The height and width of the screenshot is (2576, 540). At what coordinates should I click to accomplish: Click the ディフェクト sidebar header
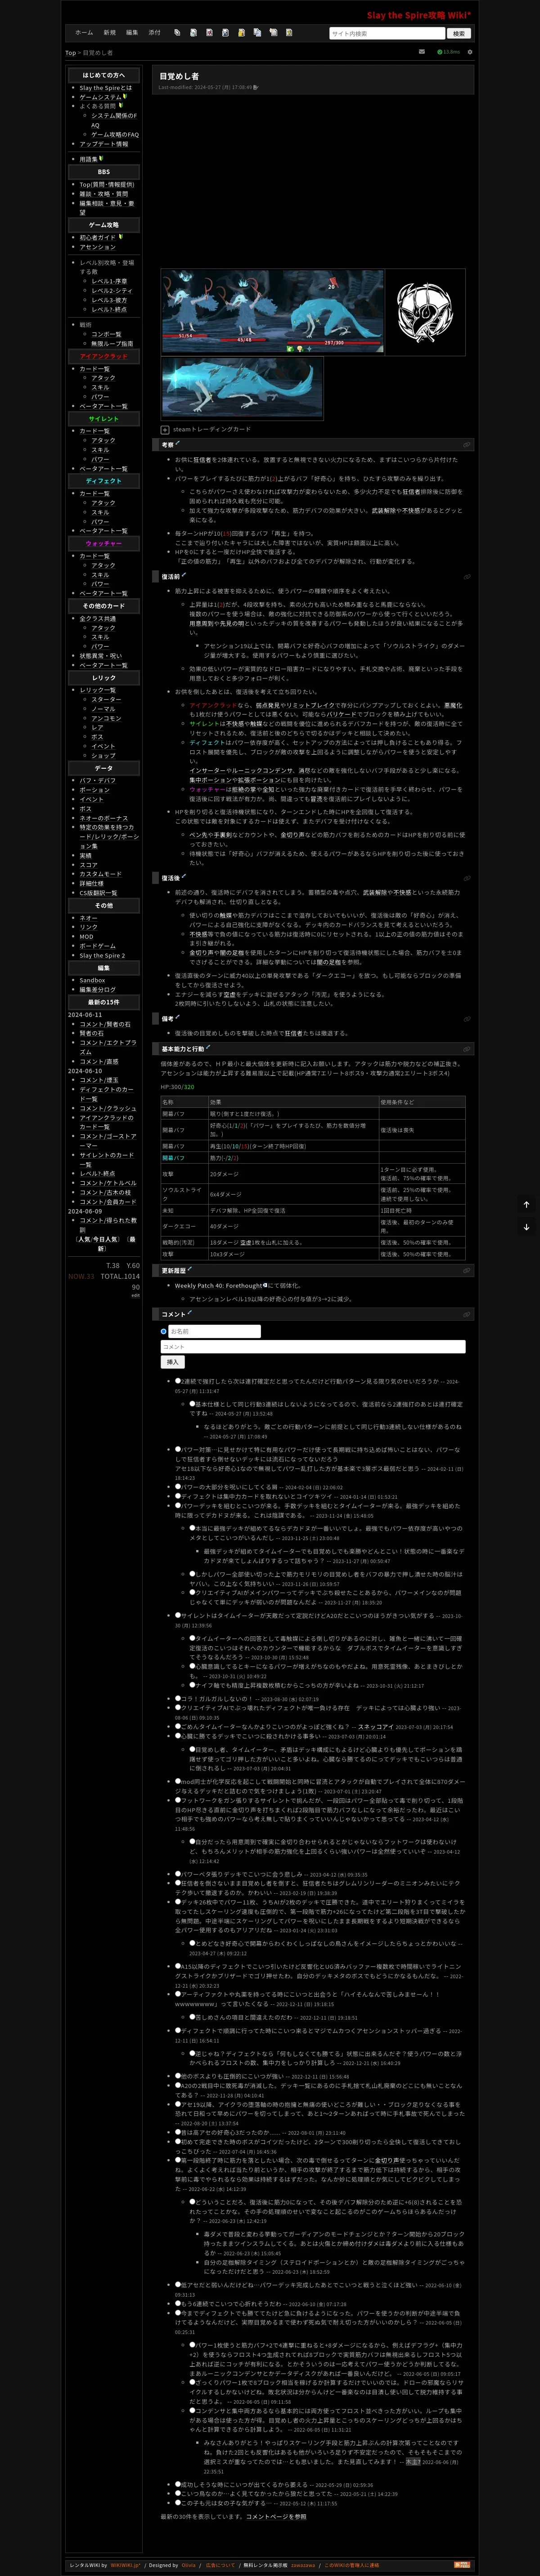104,481
